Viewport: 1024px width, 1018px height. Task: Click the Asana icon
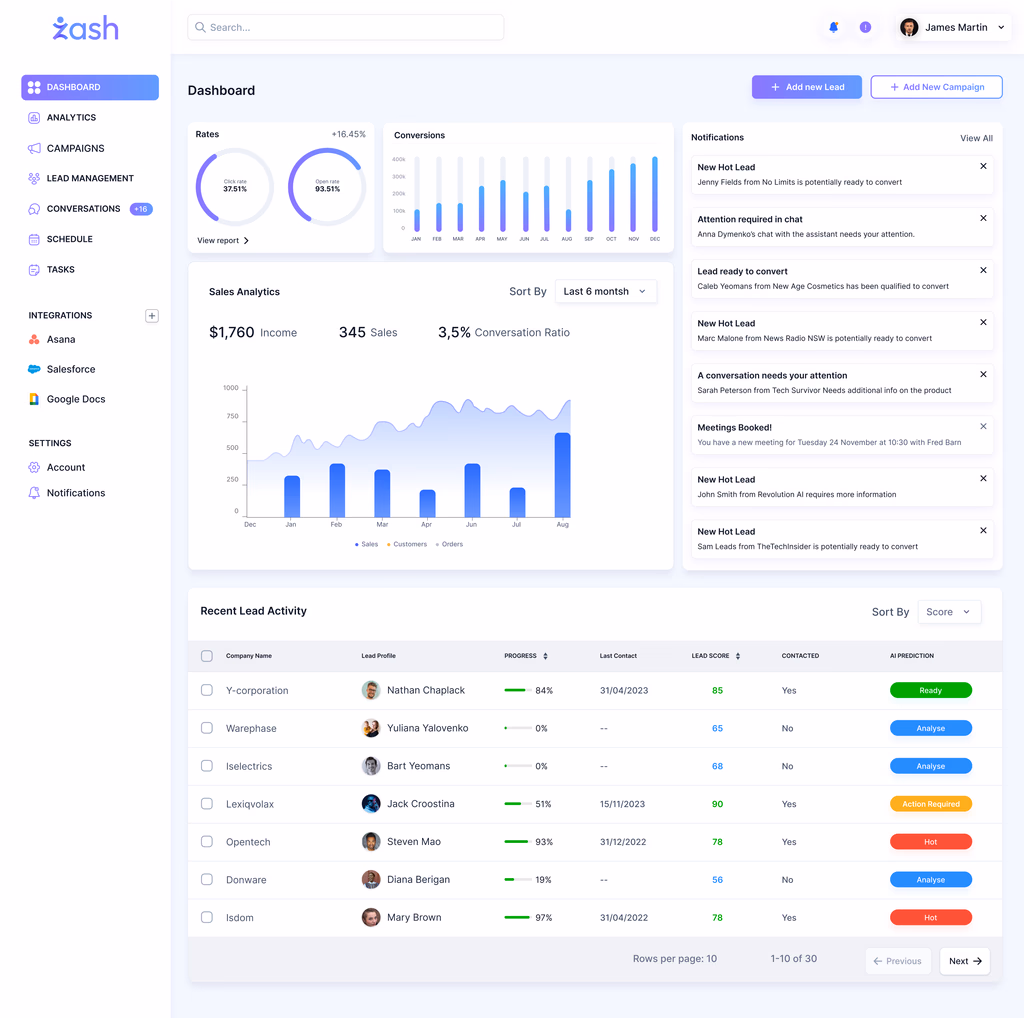pos(34,340)
